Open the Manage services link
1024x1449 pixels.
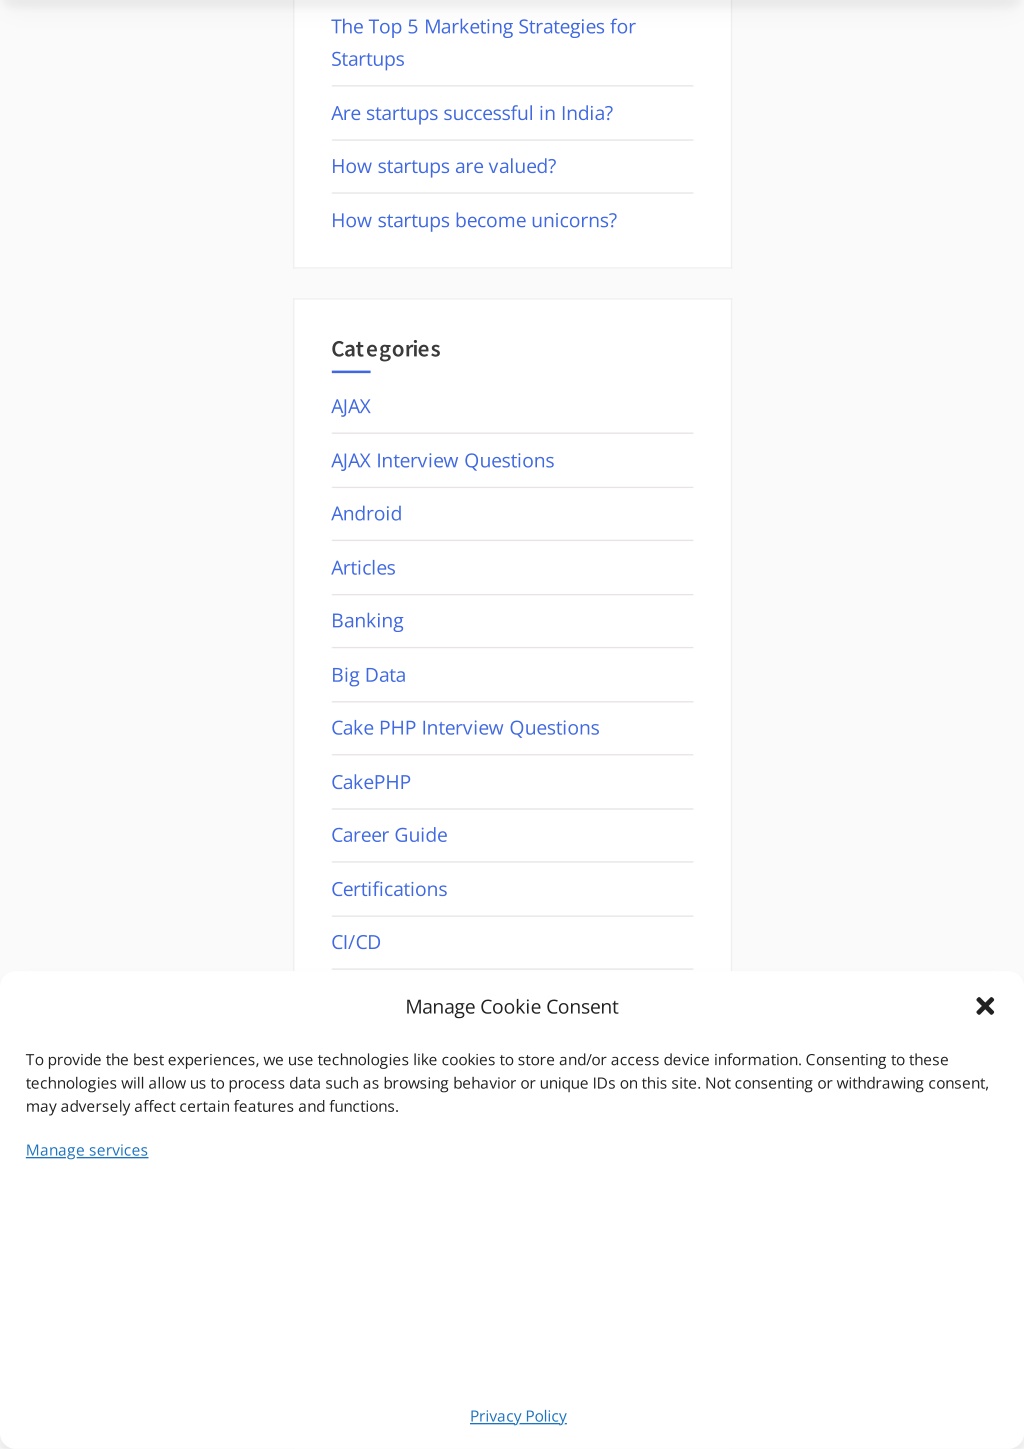coord(87,1150)
